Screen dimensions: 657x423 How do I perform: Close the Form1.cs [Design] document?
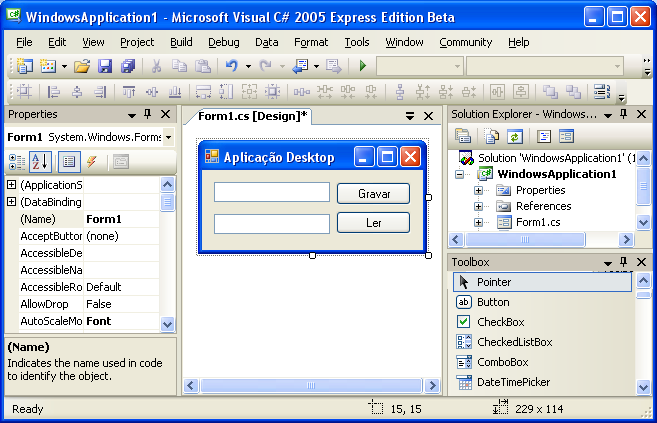tap(428, 116)
